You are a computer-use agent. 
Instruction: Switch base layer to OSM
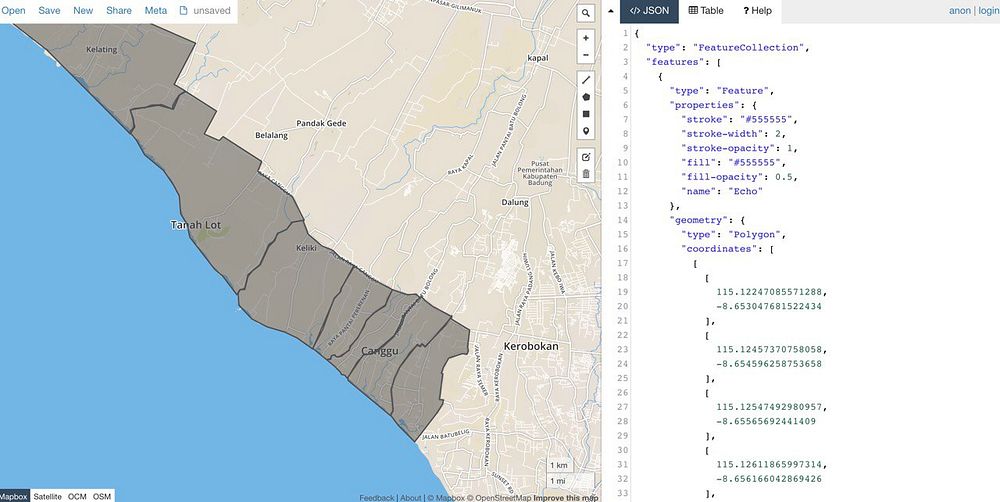point(101,496)
